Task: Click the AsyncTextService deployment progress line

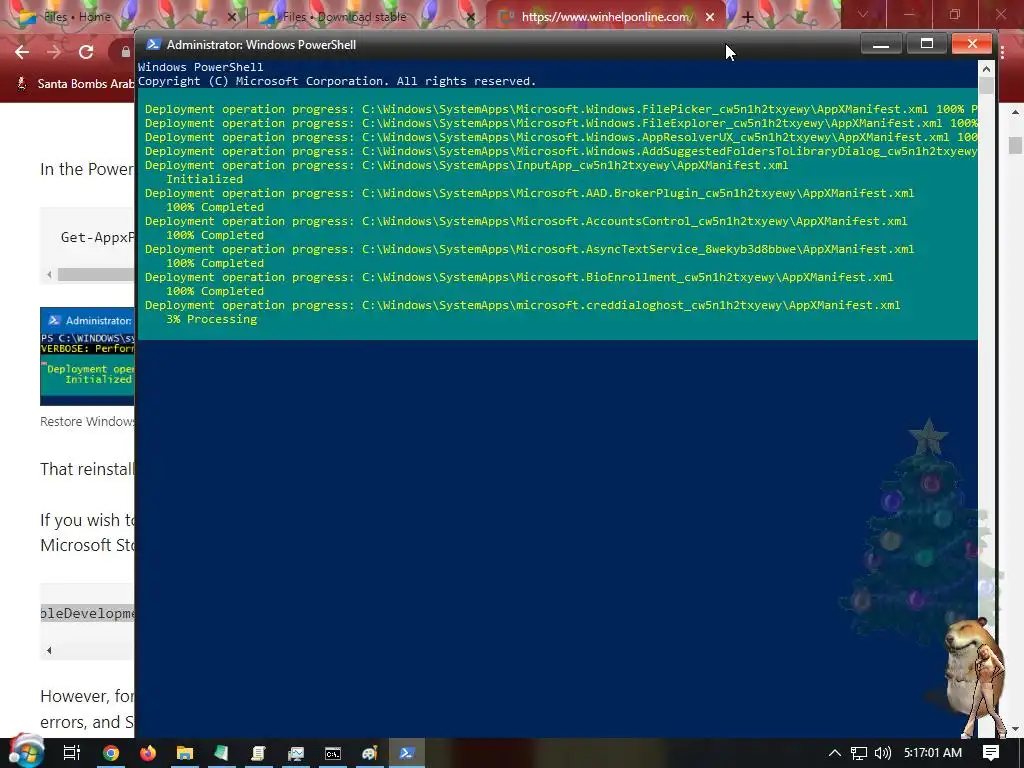Action: [x=530, y=249]
